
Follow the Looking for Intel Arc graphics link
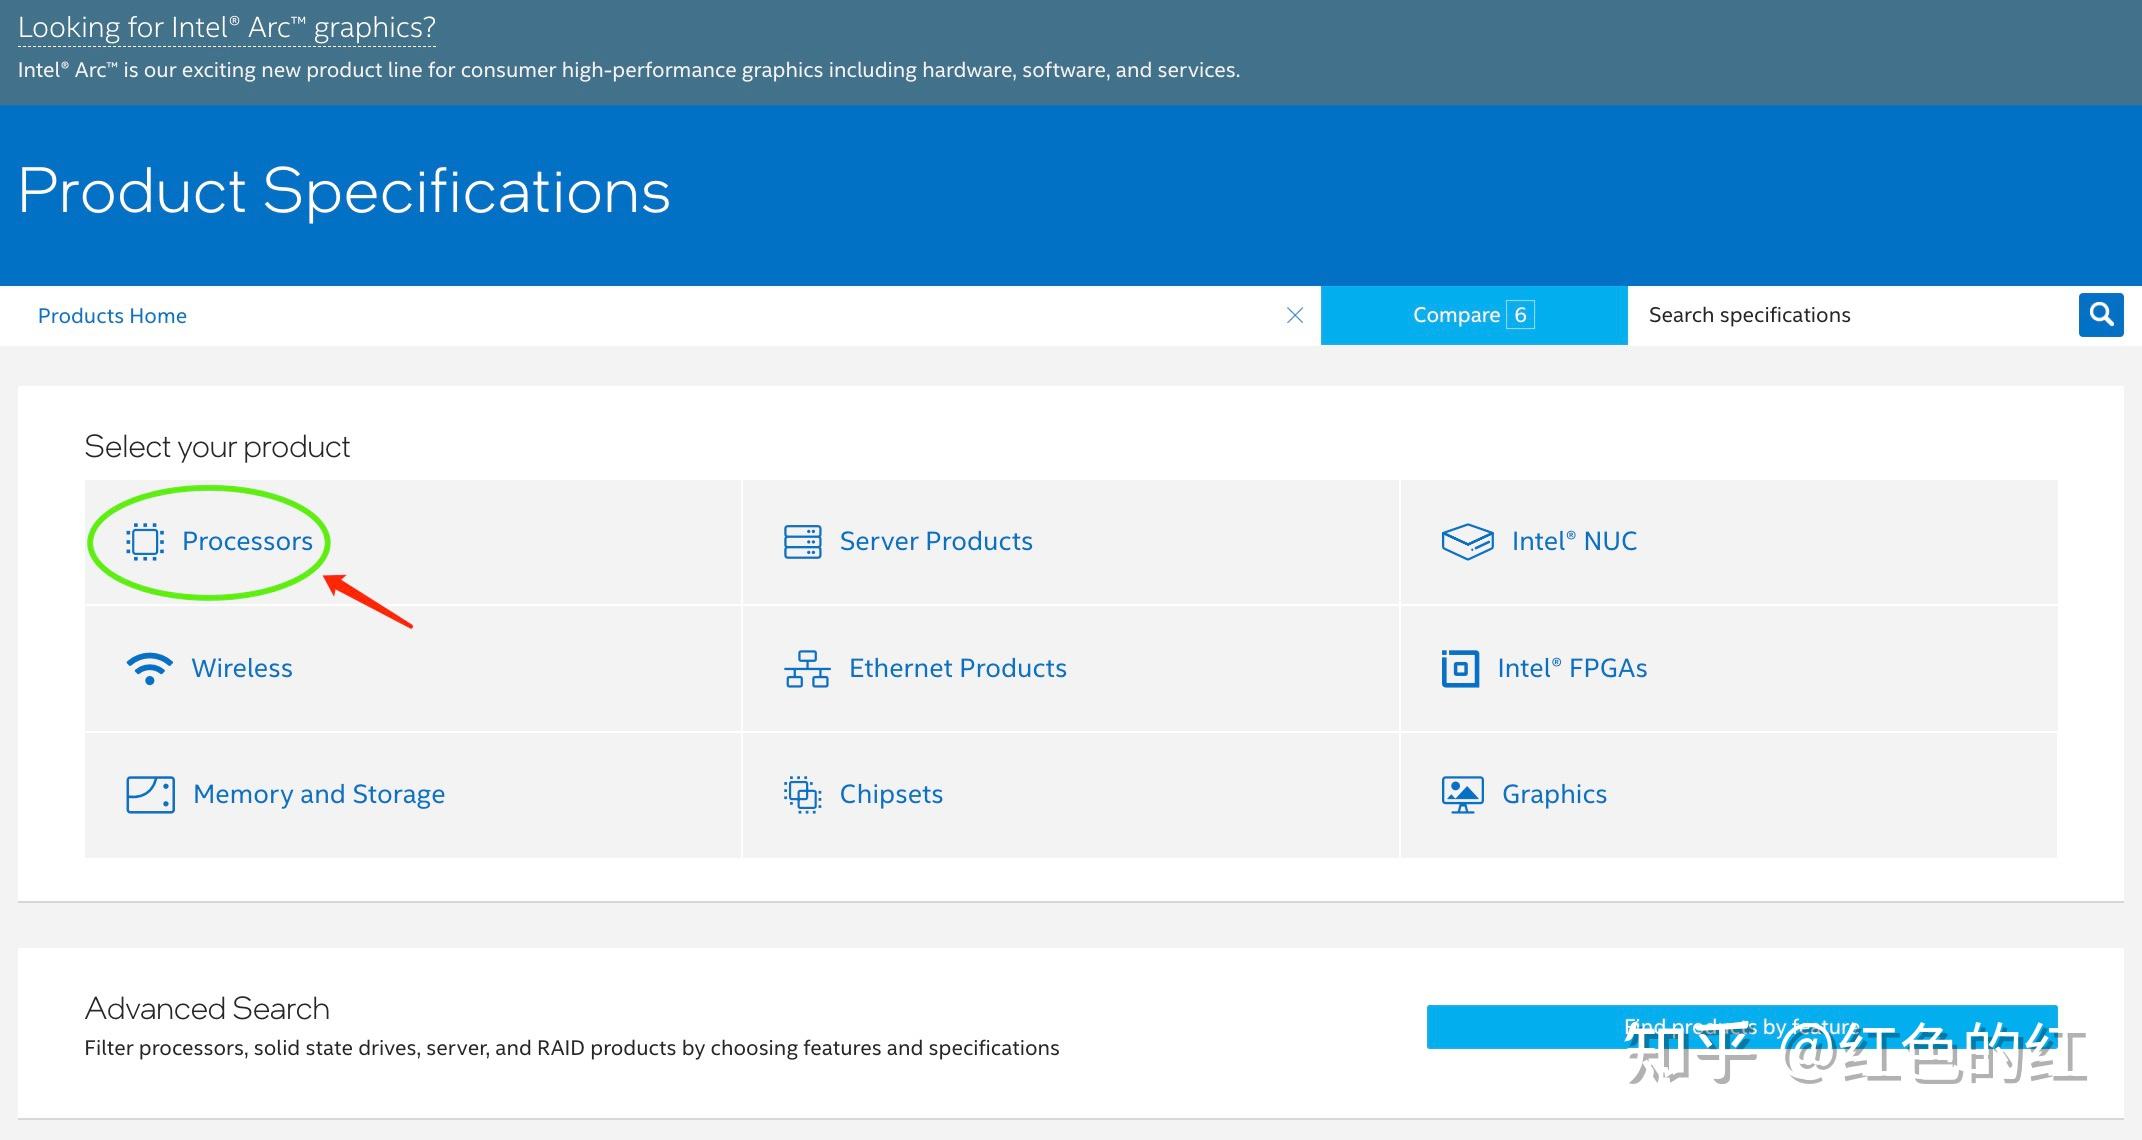227,27
